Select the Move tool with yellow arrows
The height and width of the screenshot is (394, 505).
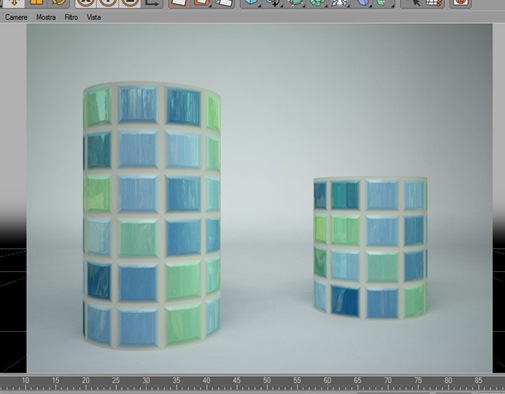[14, 3]
